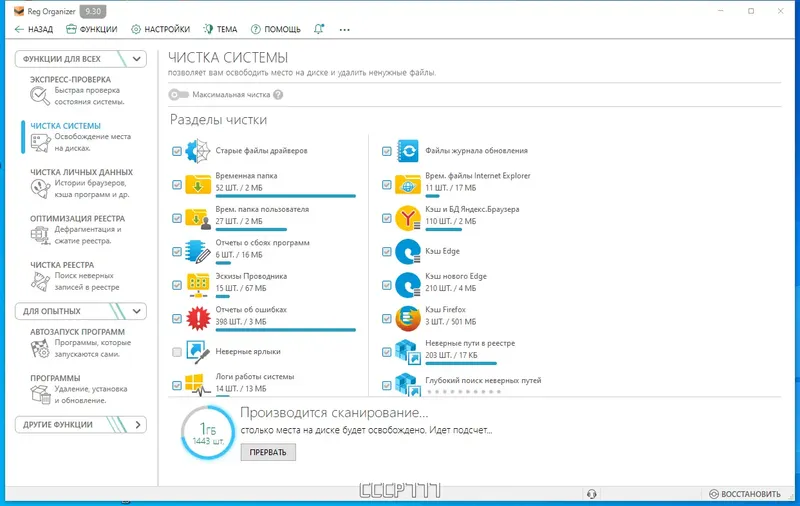Click the circular 1 ГБ scan indicator
The height and width of the screenshot is (506, 800).
pyautogui.click(x=208, y=433)
